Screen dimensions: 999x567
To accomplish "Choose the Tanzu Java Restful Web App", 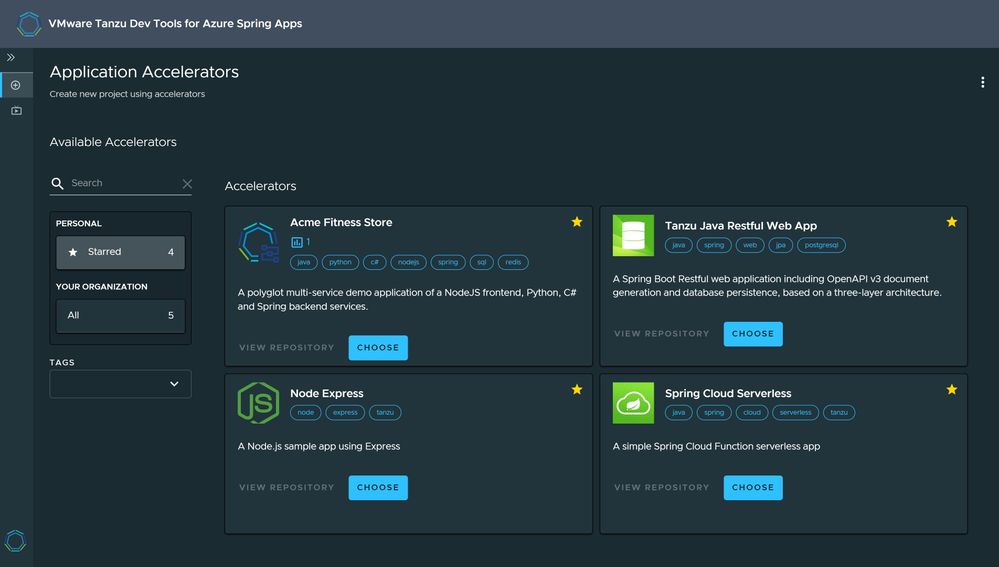I will pyautogui.click(x=752, y=334).
